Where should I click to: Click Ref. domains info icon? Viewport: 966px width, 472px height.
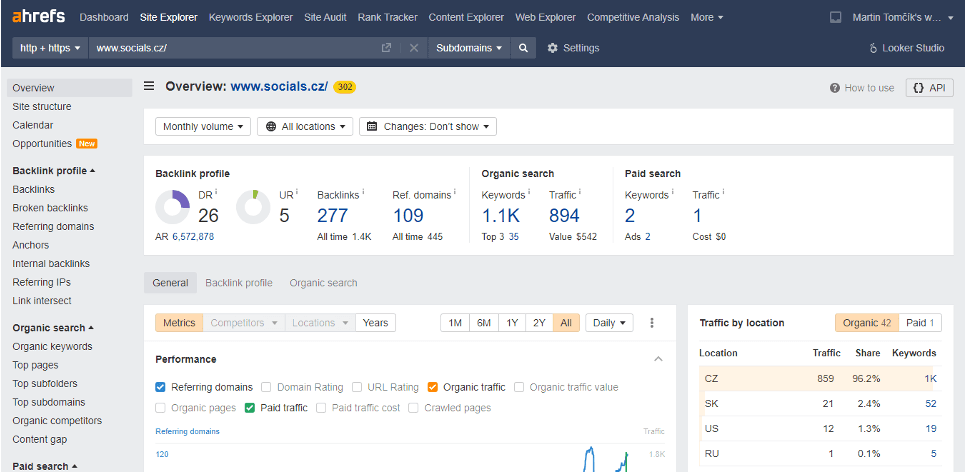[x=455, y=192]
